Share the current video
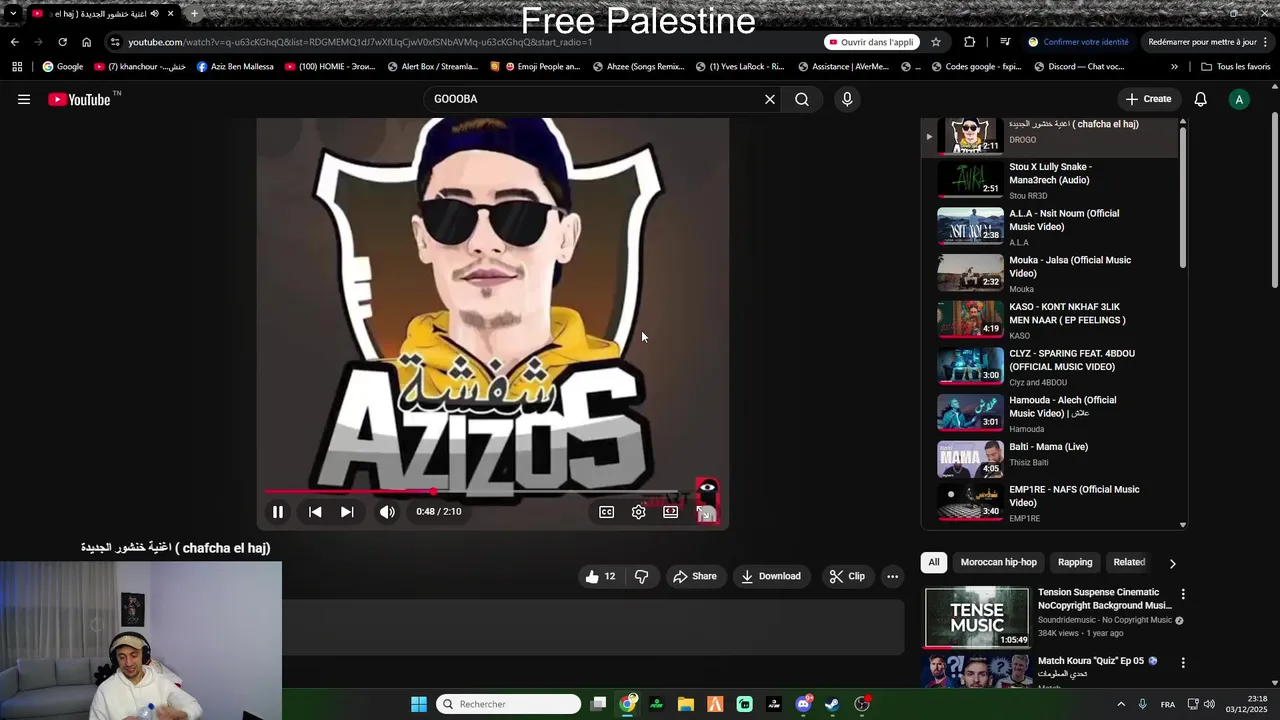The width and height of the screenshot is (1280, 720). tap(695, 576)
